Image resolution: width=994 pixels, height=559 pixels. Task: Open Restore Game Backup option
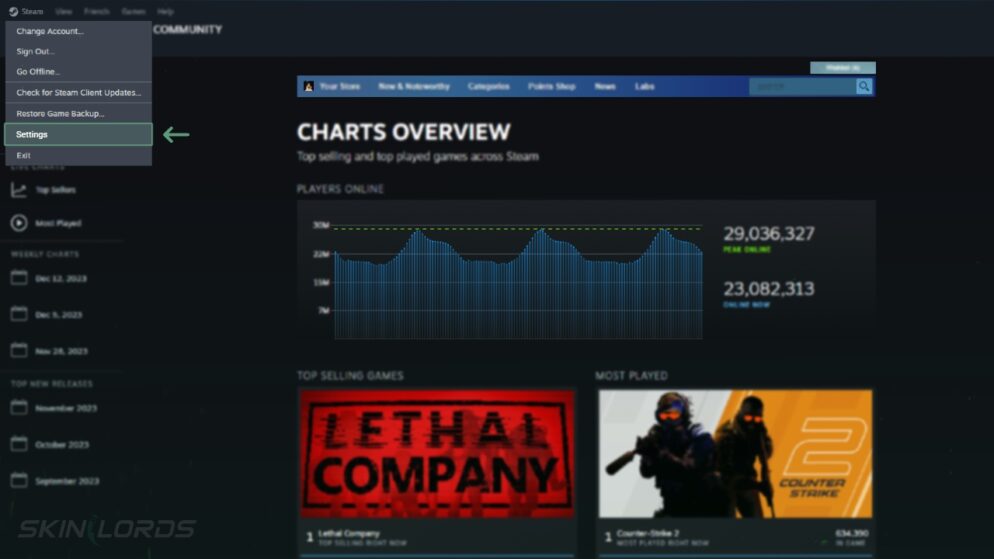78,114
